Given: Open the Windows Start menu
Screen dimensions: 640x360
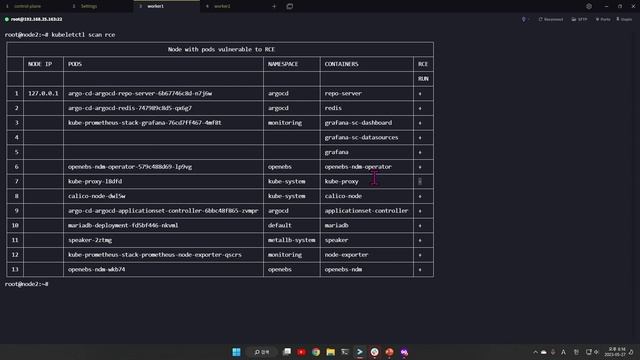Looking at the screenshot, I should pyautogui.click(x=236, y=352).
